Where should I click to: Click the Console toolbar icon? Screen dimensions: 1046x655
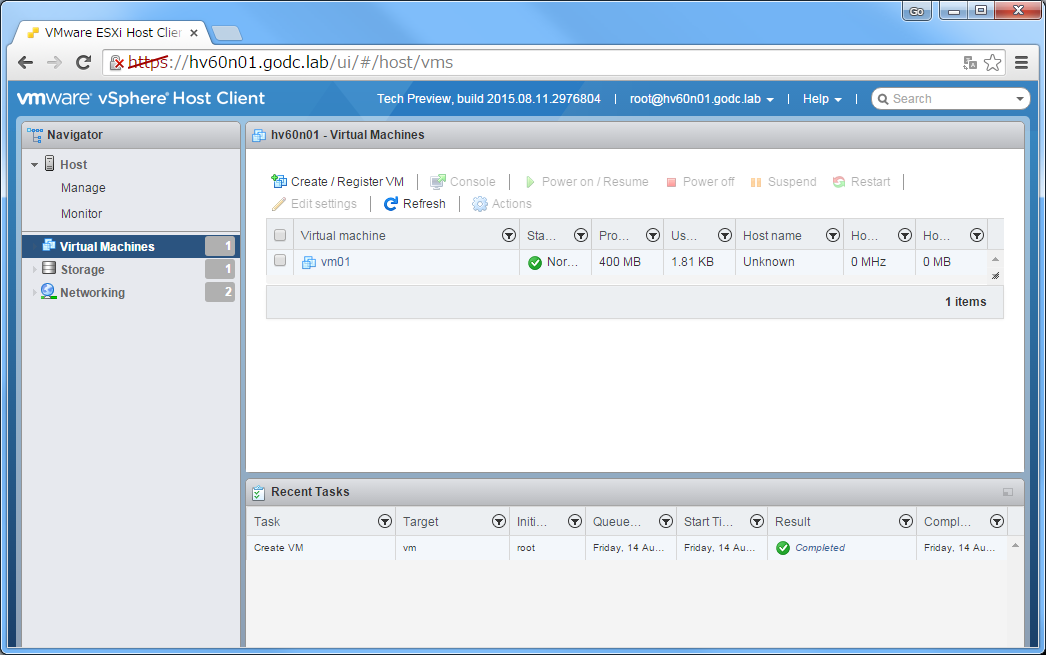tap(438, 181)
